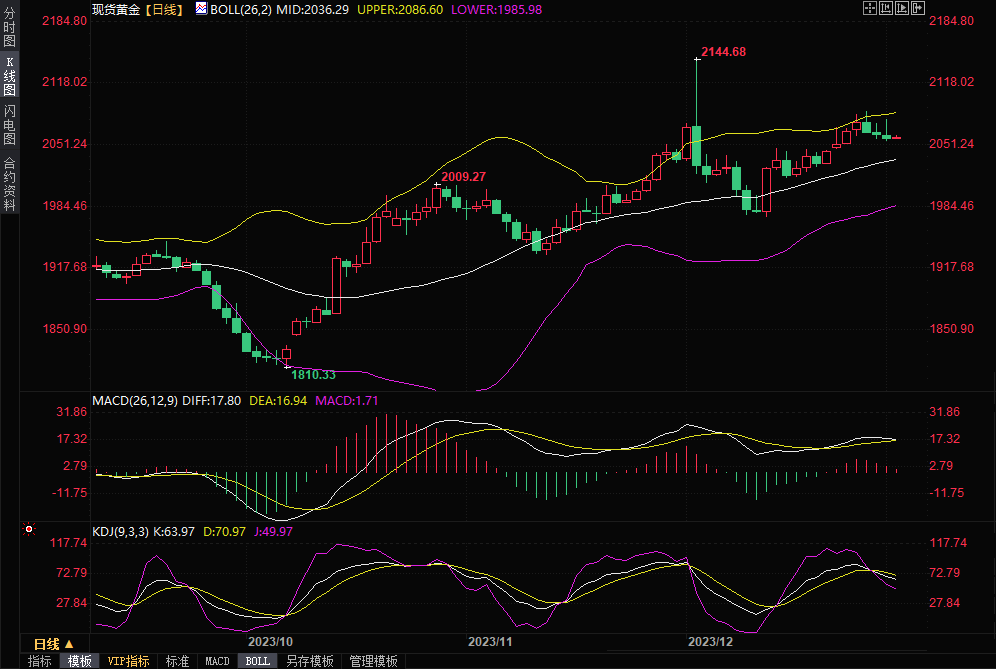
Task: Toggle the 标准 standard template
Action: tap(177, 661)
